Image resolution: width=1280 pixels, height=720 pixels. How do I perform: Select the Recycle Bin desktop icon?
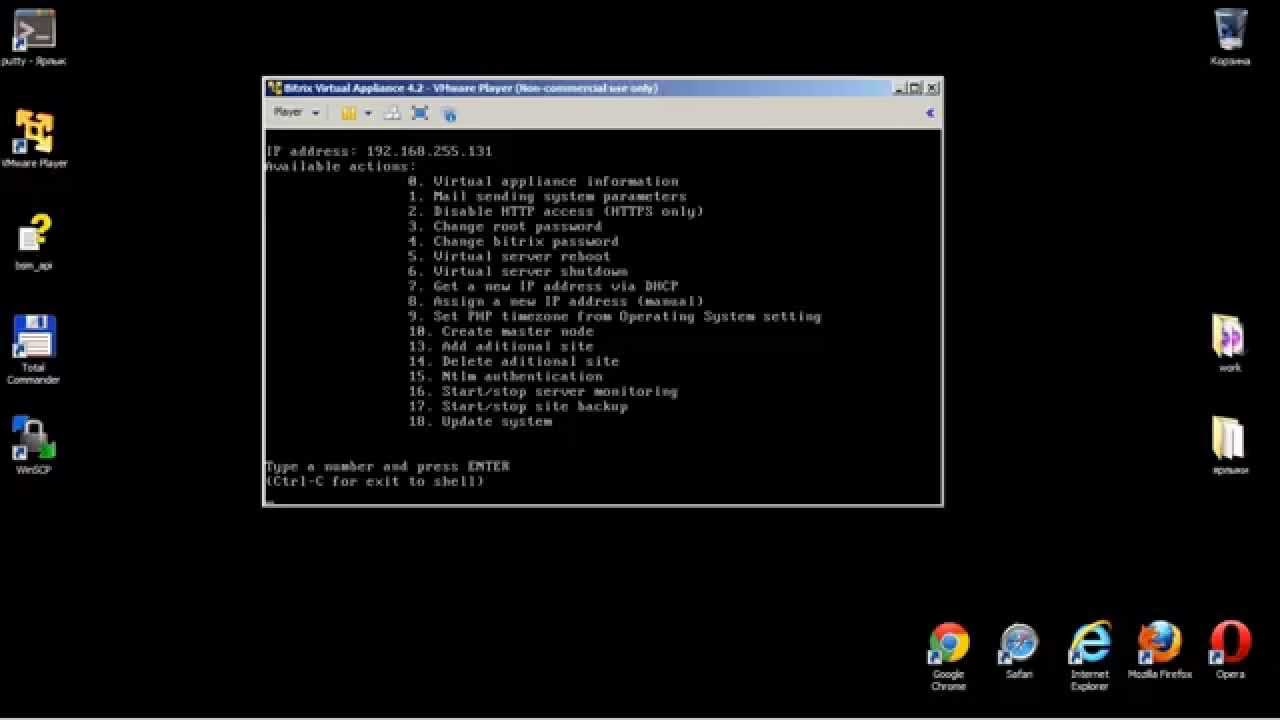click(1229, 37)
